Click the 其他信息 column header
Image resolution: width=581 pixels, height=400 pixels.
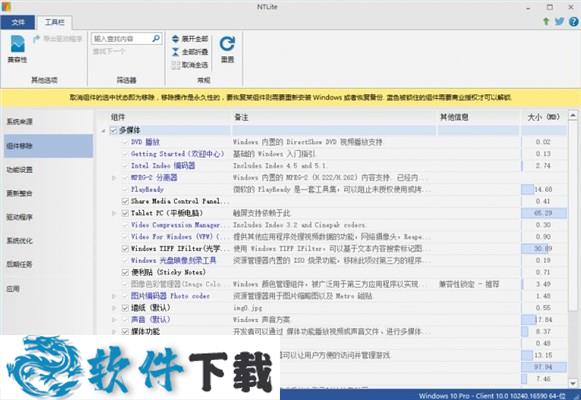tap(454, 117)
